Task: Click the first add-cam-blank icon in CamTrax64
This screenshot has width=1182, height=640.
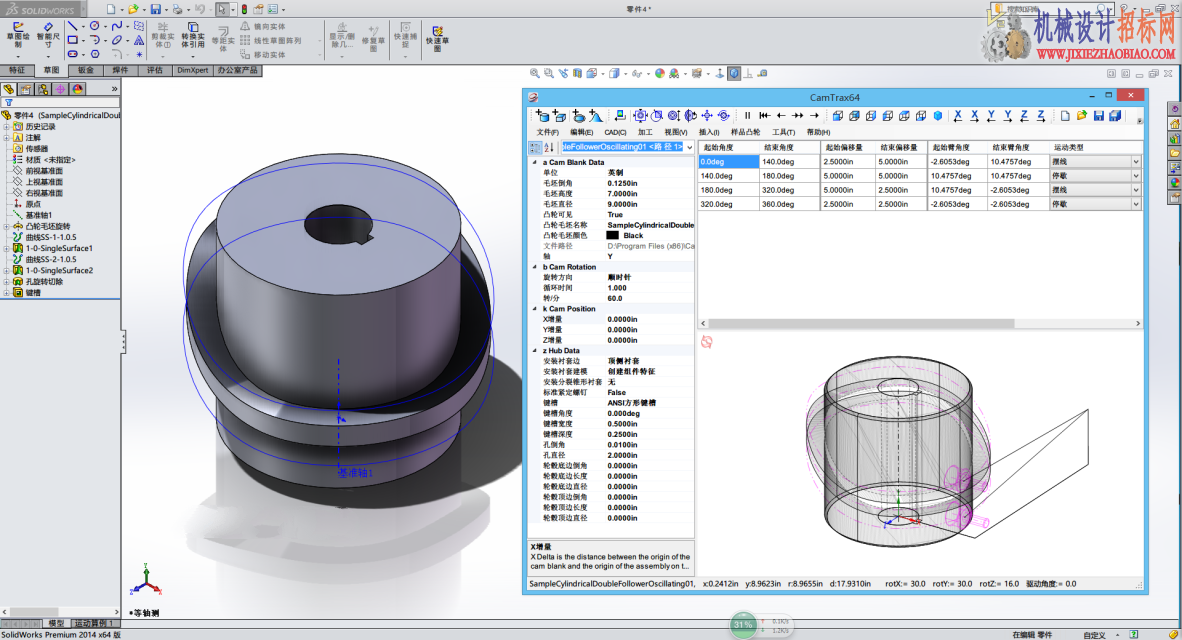Action: [x=543, y=115]
